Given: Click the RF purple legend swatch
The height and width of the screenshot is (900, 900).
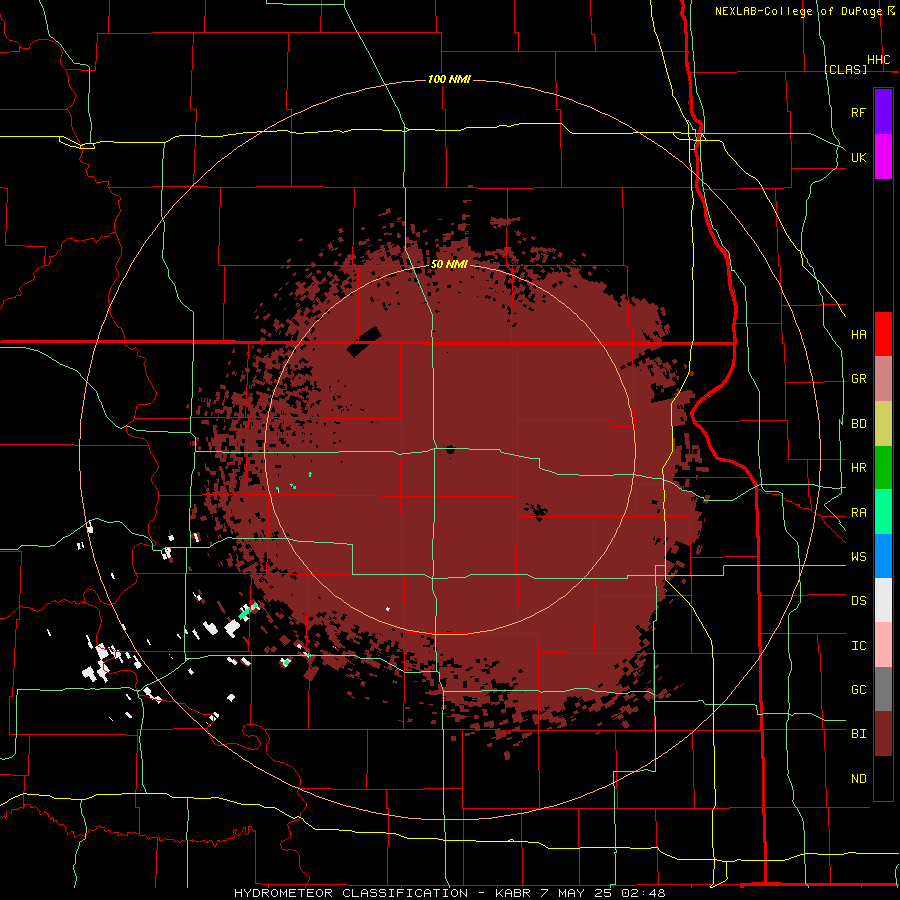Looking at the screenshot, I should (x=883, y=112).
